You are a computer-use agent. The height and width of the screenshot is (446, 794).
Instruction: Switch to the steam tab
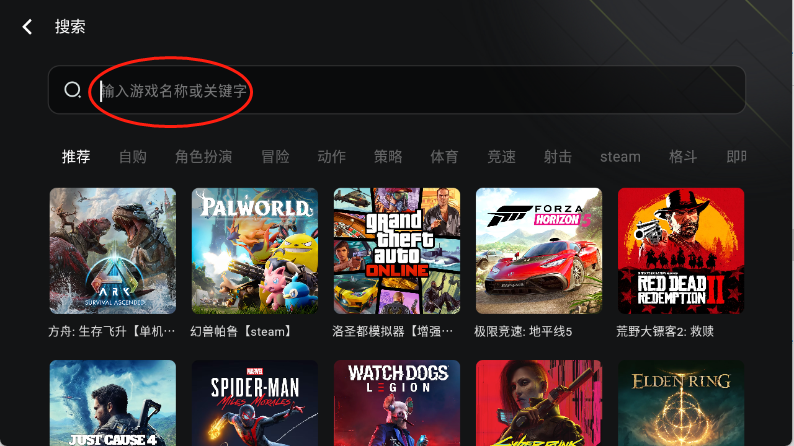620,157
